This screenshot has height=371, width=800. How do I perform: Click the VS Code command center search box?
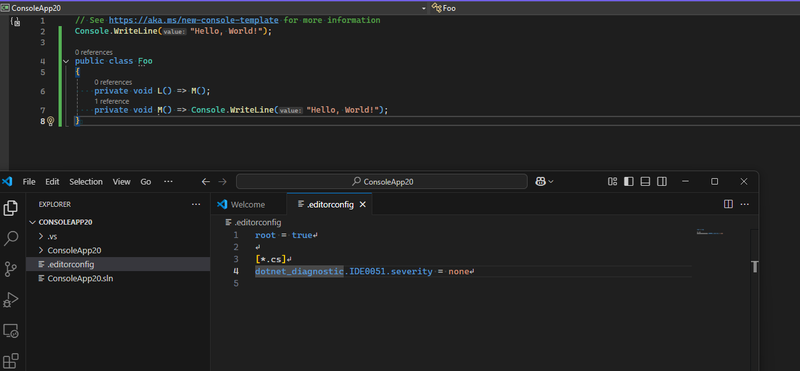coord(382,182)
